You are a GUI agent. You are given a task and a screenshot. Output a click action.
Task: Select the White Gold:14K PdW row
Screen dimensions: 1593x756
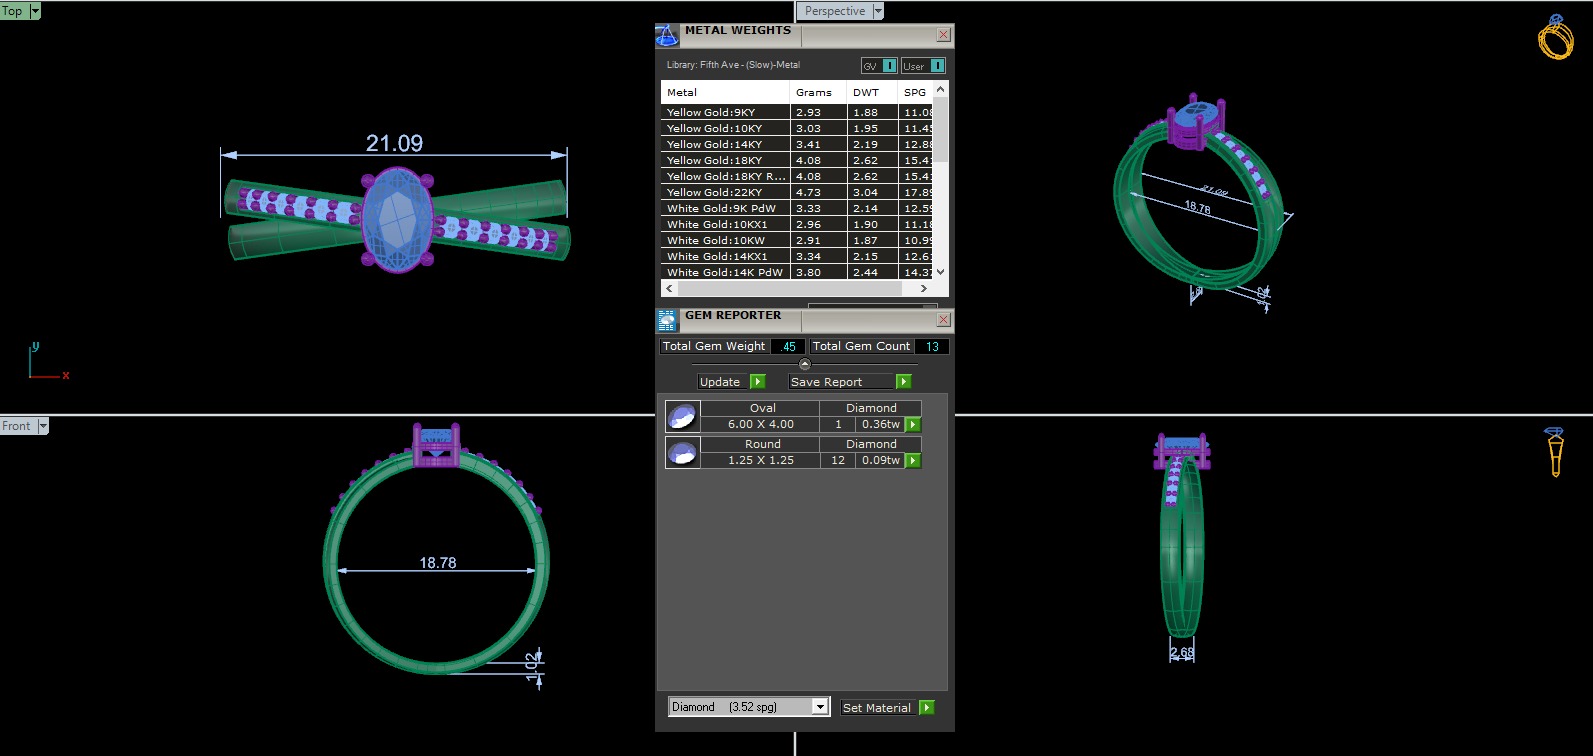click(797, 272)
